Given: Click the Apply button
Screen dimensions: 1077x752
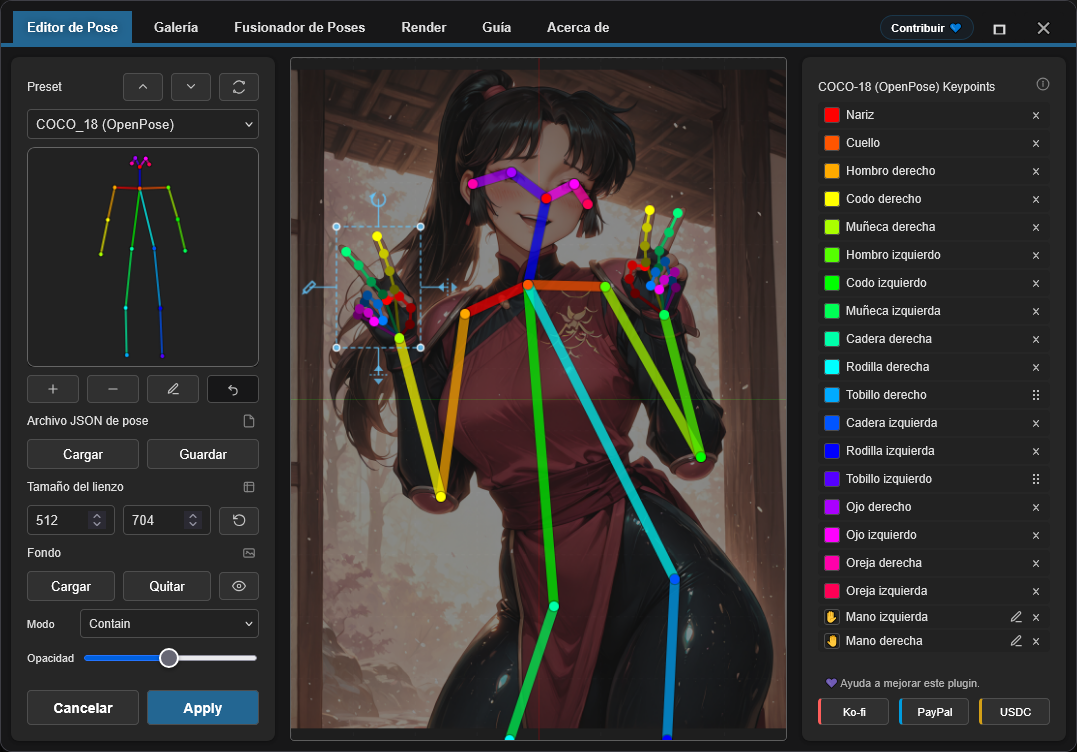Looking at the screenshot, I should [x=203, y=708].
